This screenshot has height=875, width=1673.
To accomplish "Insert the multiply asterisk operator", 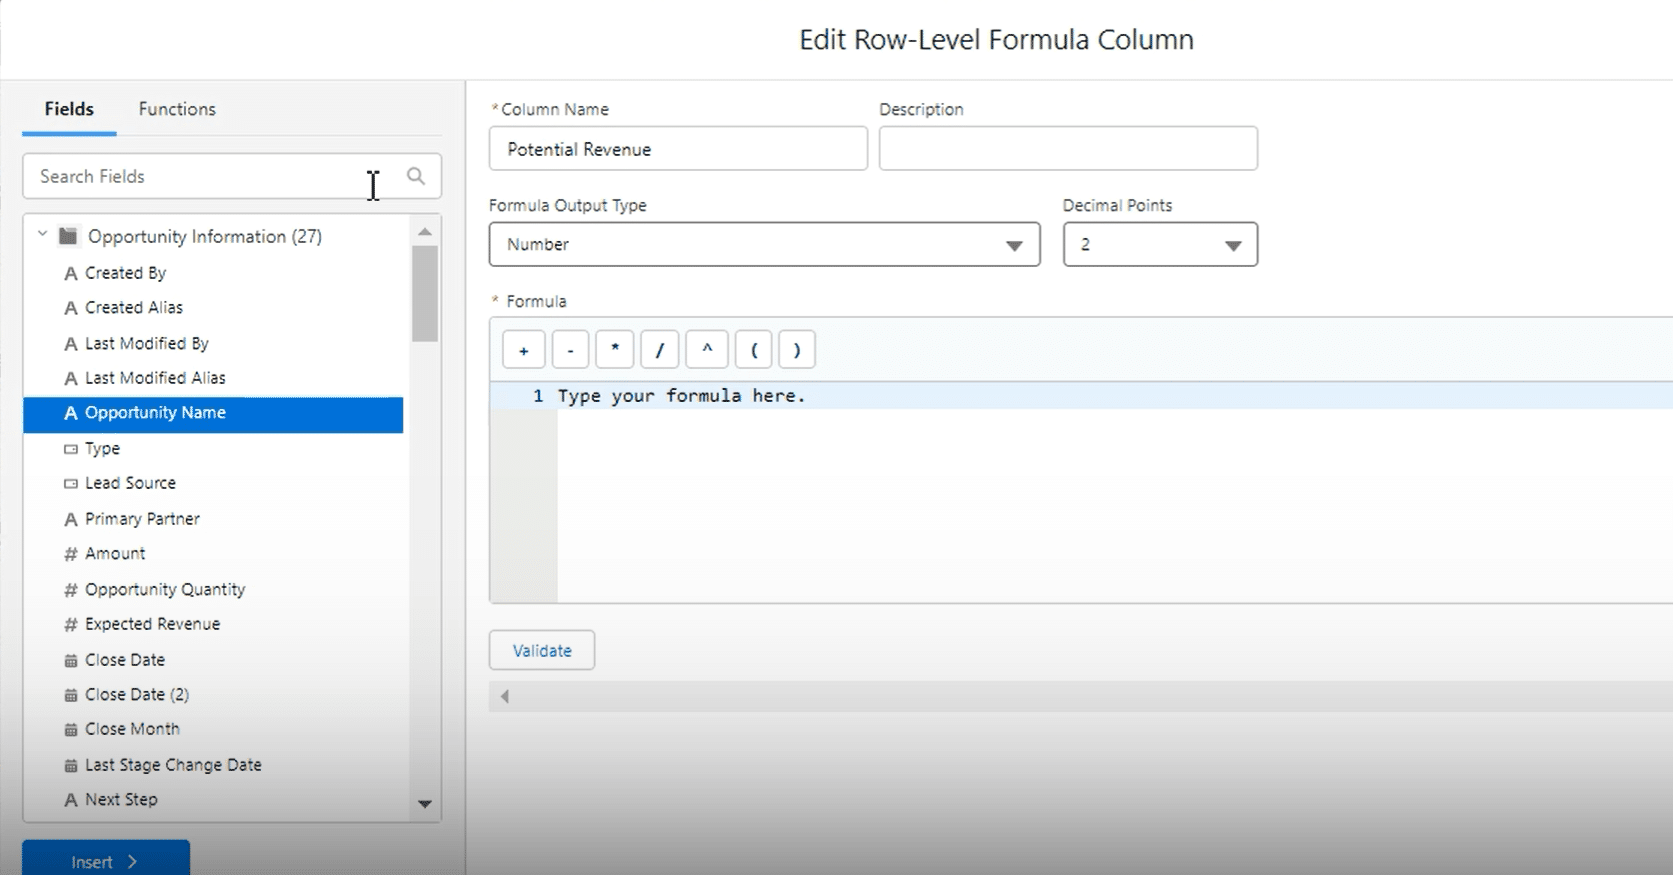I will [x=615, y=350].
